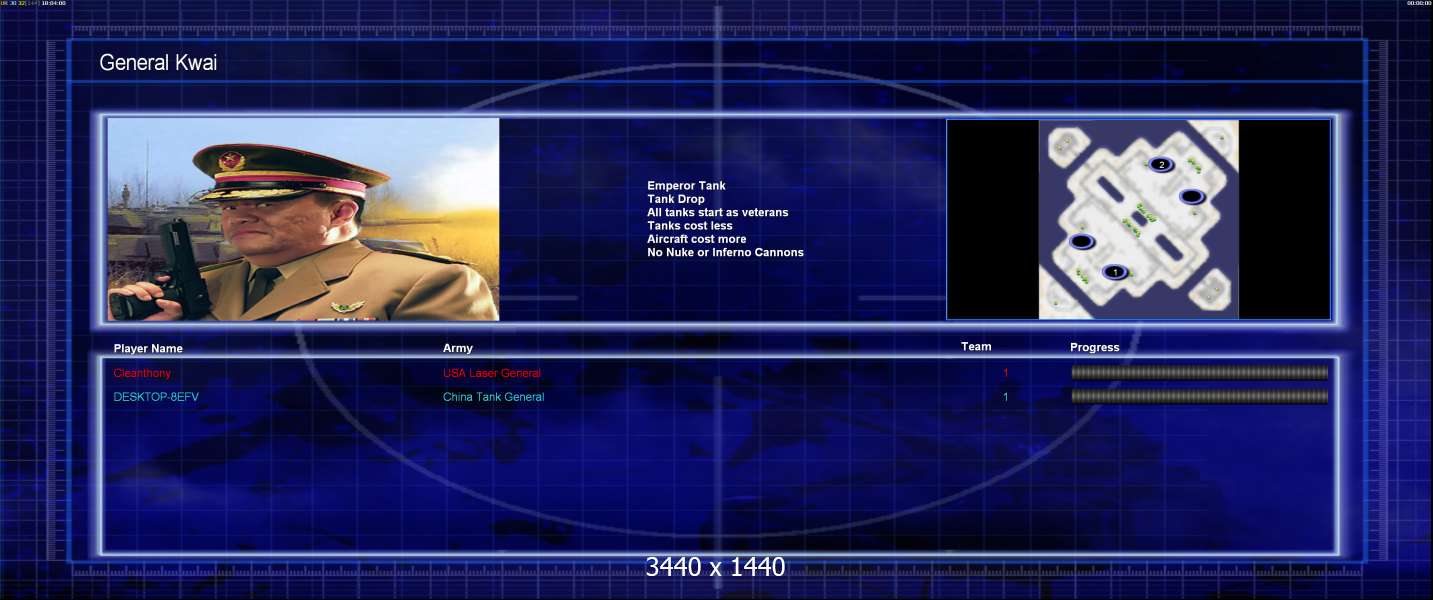Click 'No Nuke or Inferno Cannons' text
Image resolution: width=1433 pixels, height=600 pixels.
725,252
